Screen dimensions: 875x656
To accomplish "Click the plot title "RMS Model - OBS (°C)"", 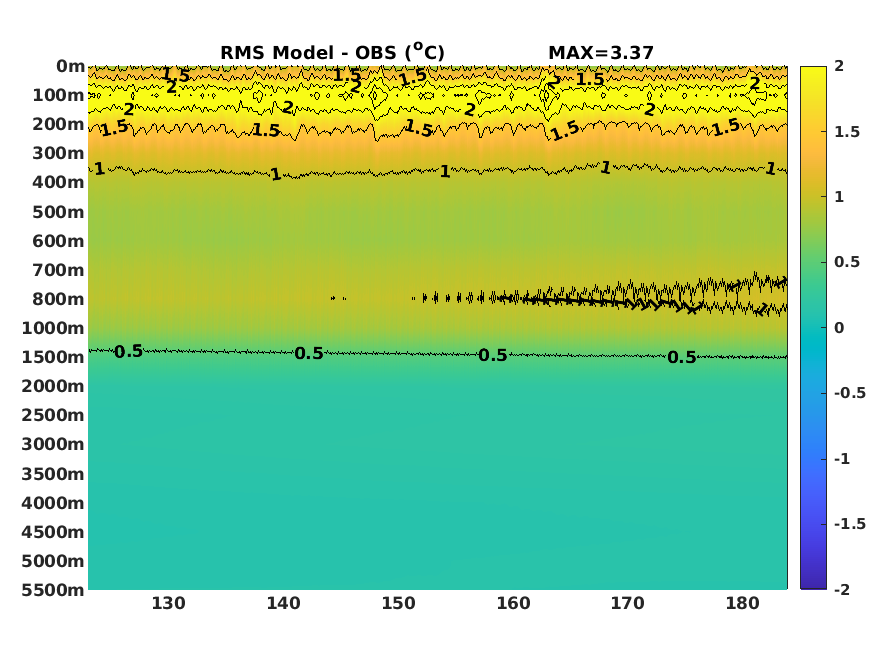I will click(x=333, y=52).
